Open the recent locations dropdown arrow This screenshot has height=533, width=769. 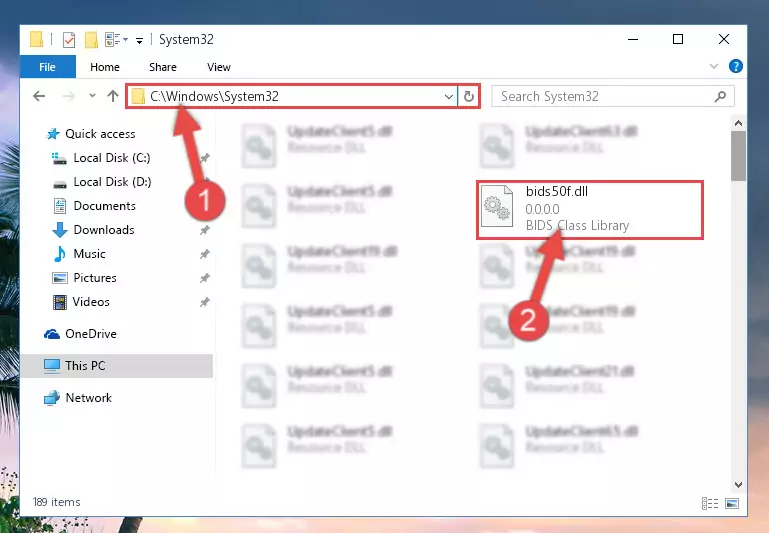[x=92, y=96]
